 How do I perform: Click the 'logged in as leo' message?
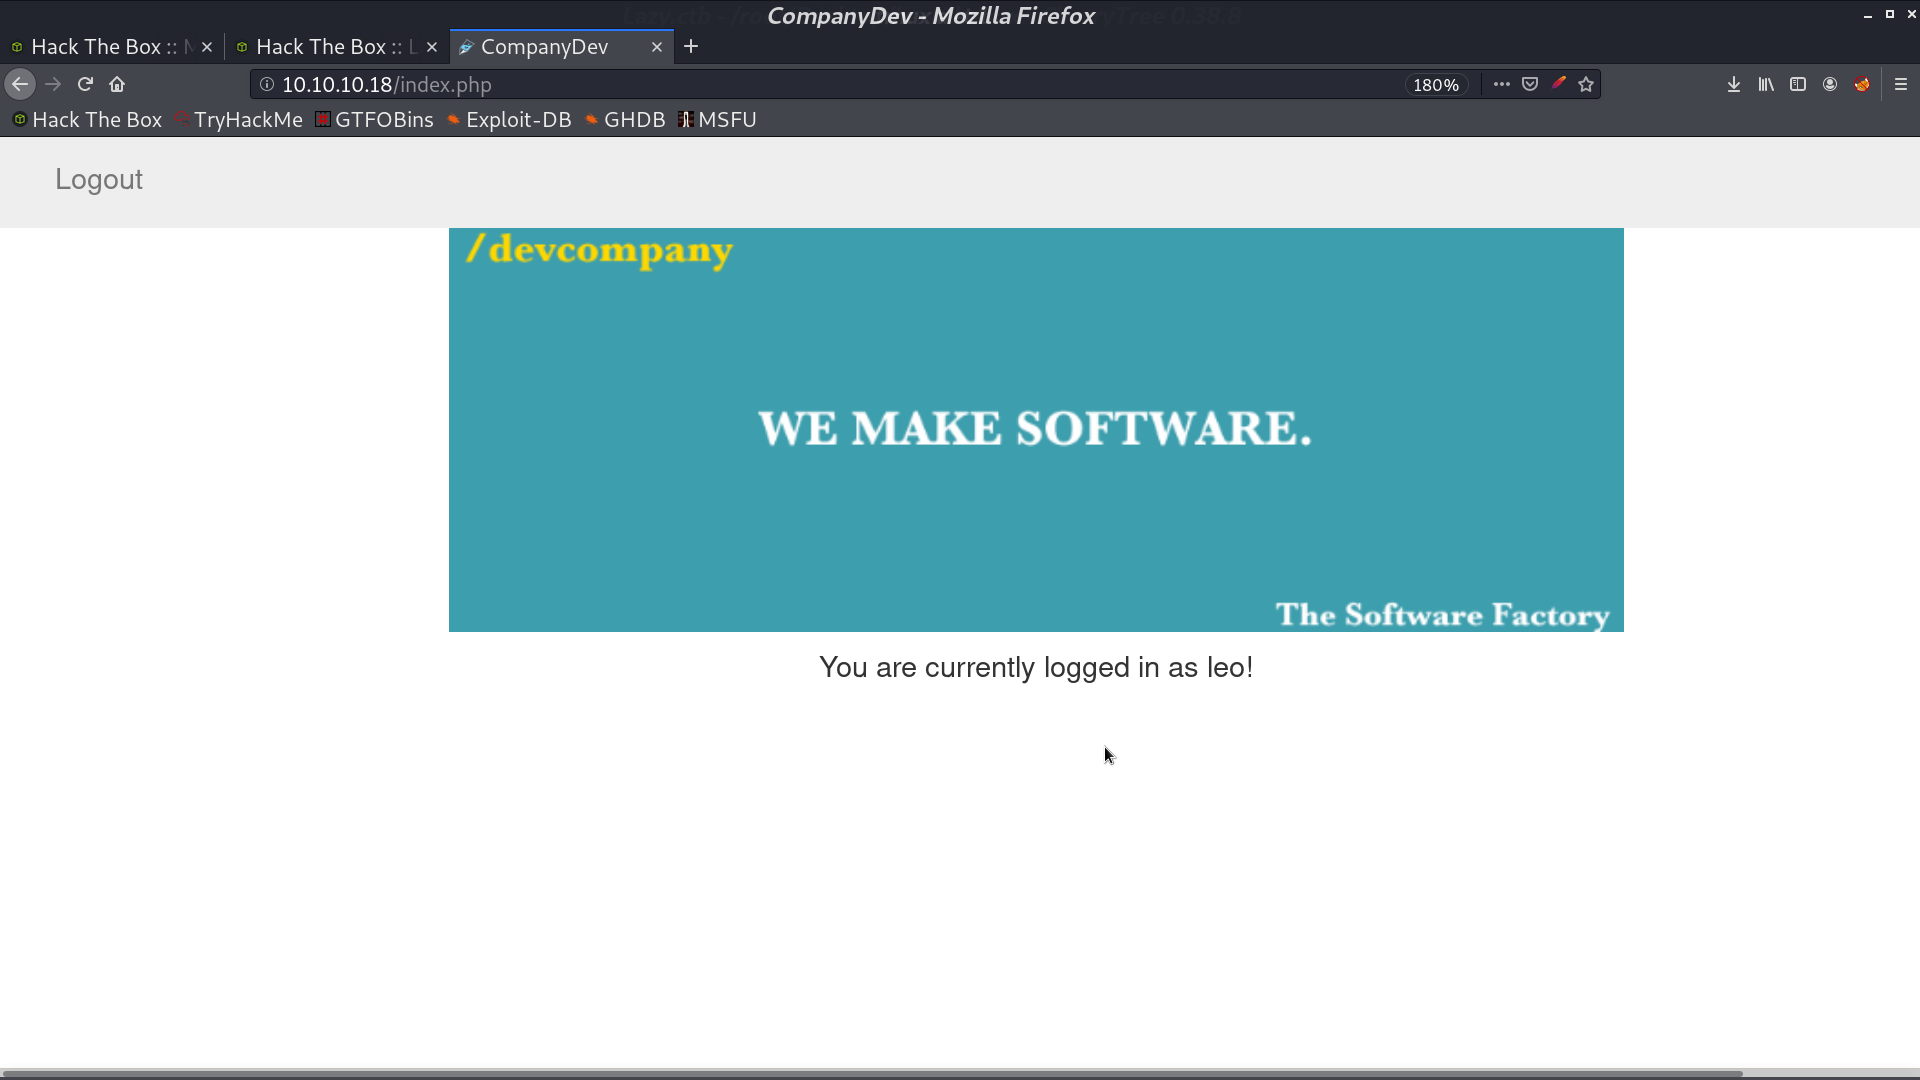(x=1036, y=668)
